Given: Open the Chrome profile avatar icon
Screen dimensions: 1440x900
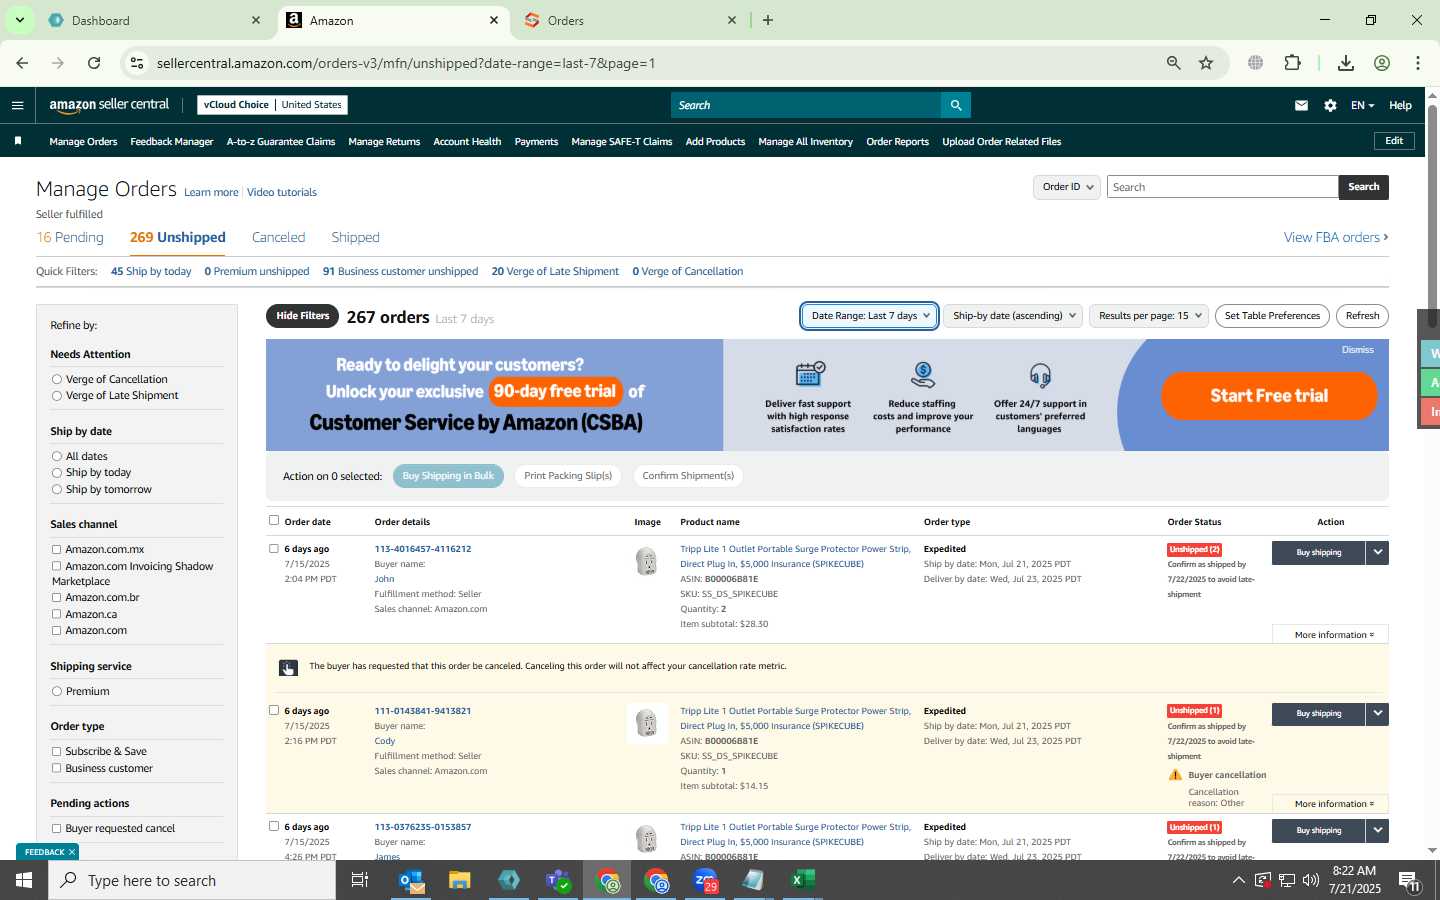Looking at the screenshot, I should 1382,63.
